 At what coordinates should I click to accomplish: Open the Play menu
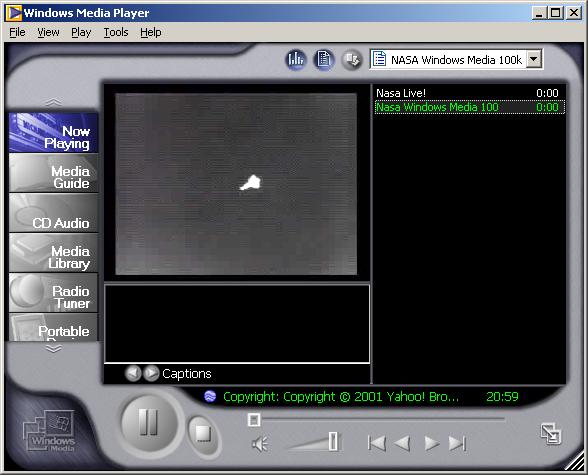(x=81, y=33)
